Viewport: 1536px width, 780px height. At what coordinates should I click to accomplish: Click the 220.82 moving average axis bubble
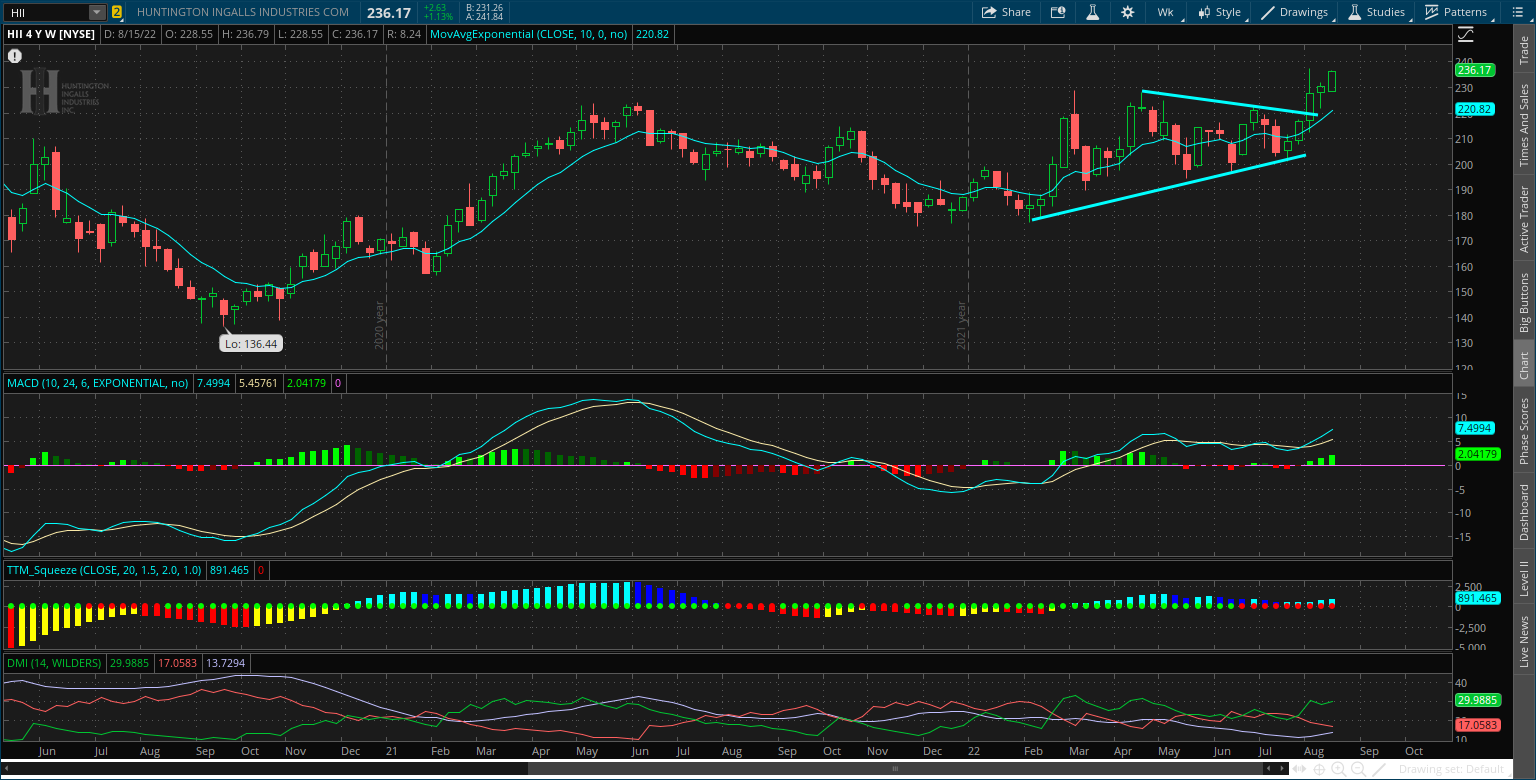pos(1475,109)
